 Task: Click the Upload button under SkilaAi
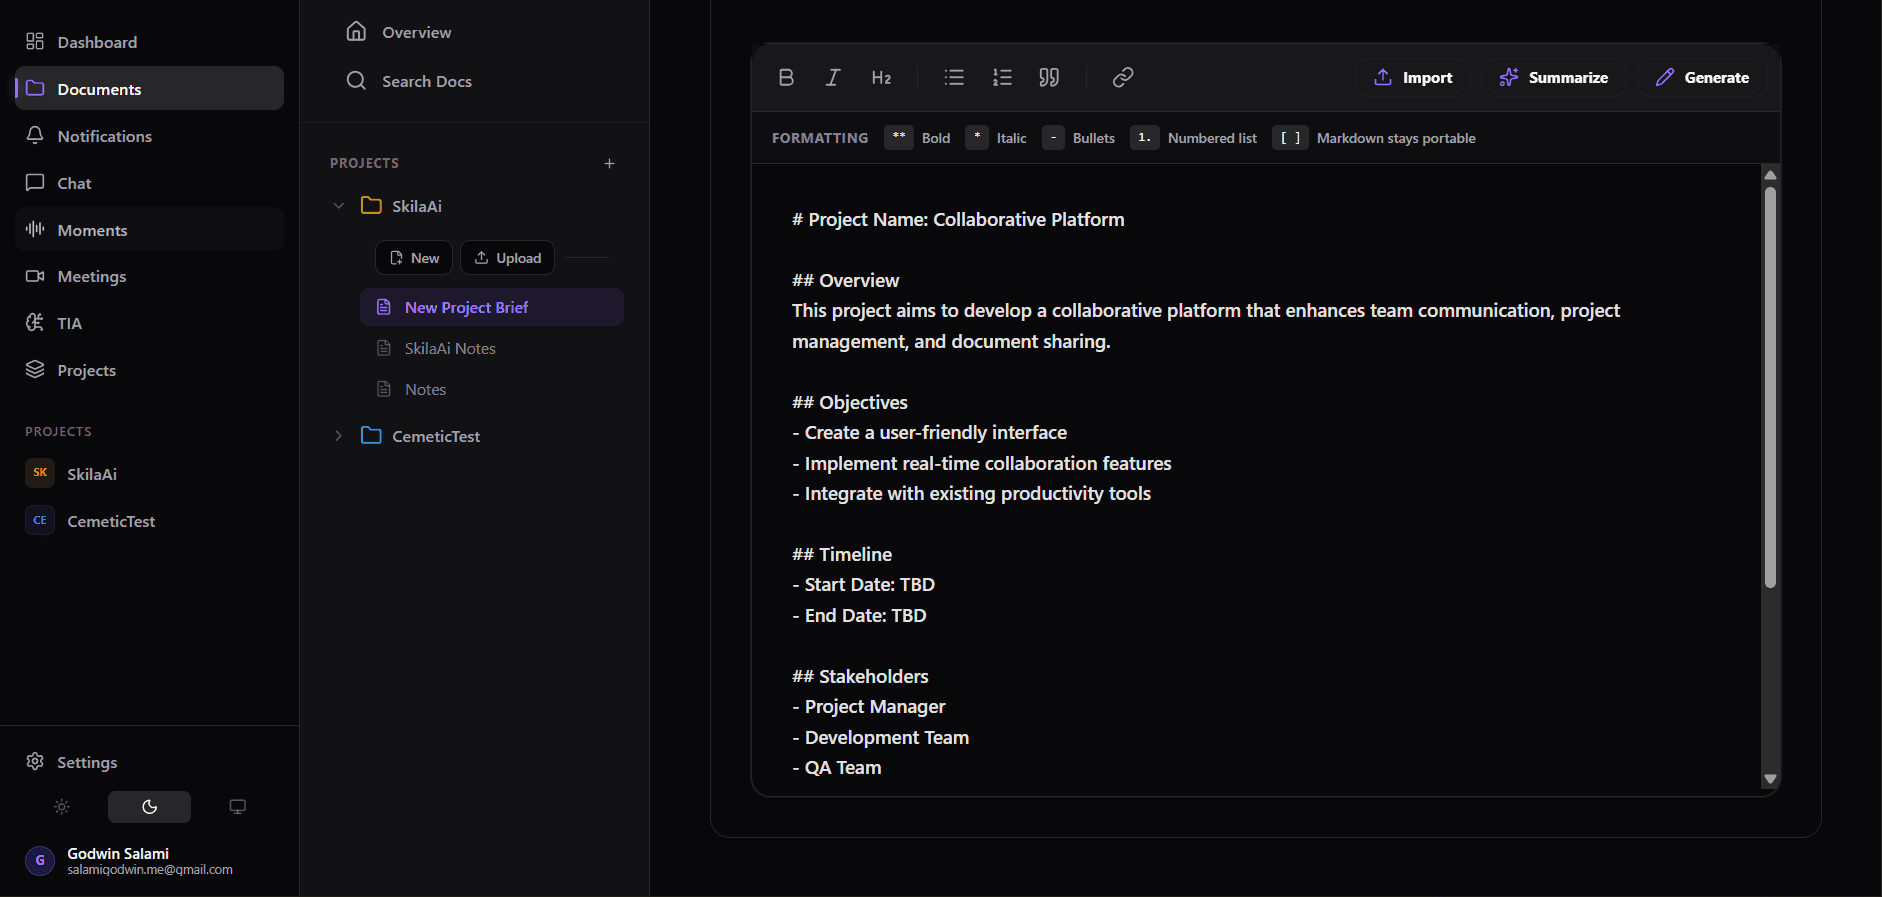point(507,258)
